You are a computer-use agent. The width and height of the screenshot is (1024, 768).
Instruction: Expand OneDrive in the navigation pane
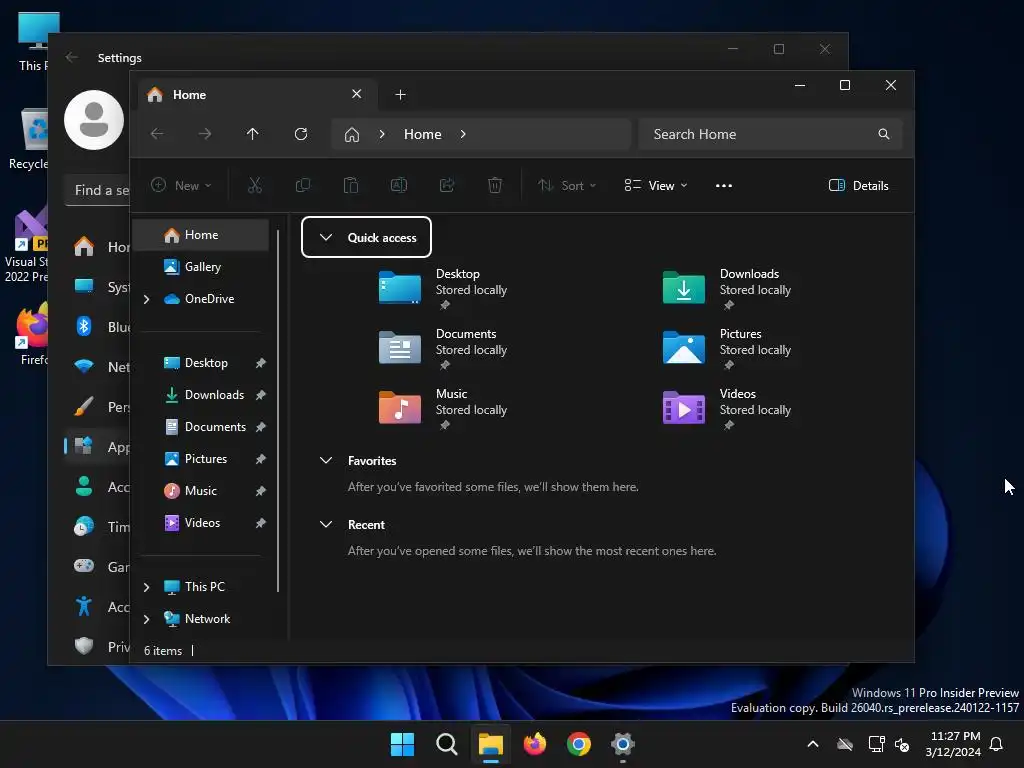[x=146, y=299]
